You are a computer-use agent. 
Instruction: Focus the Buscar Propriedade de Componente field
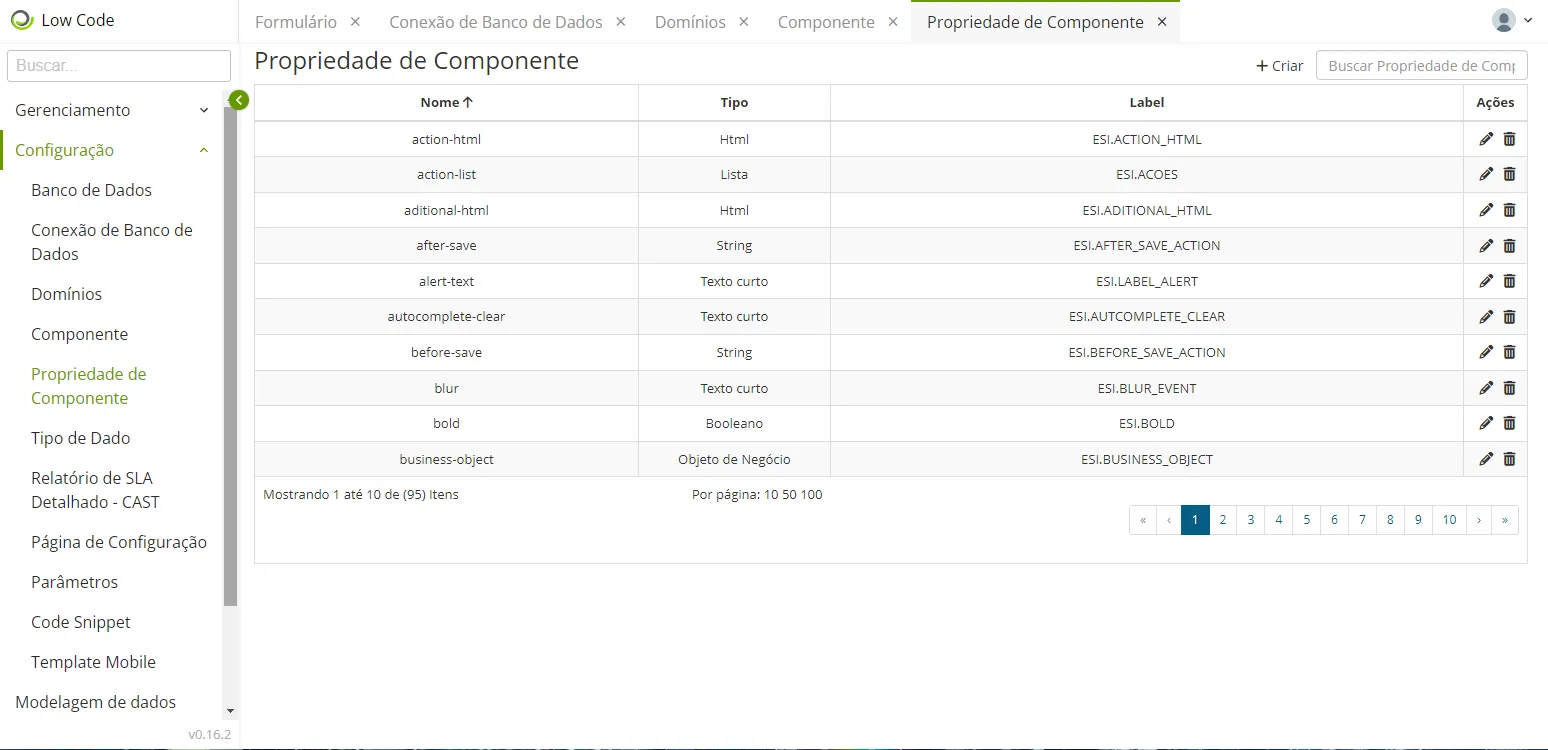(x=1421, y=65)
